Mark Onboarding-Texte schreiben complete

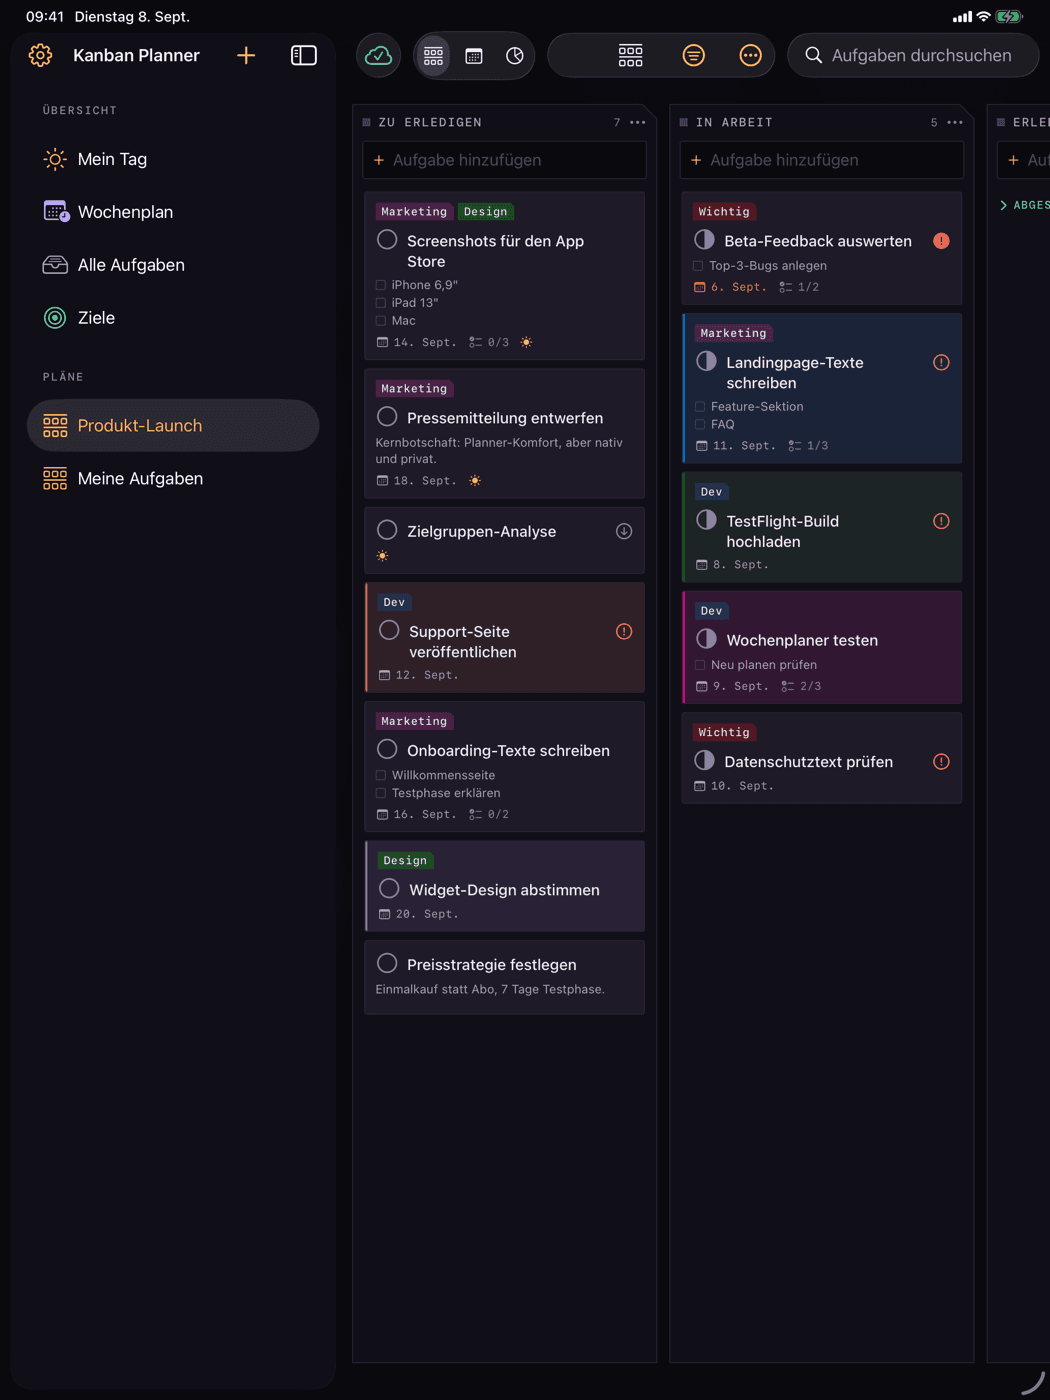(x=387, y=749)
